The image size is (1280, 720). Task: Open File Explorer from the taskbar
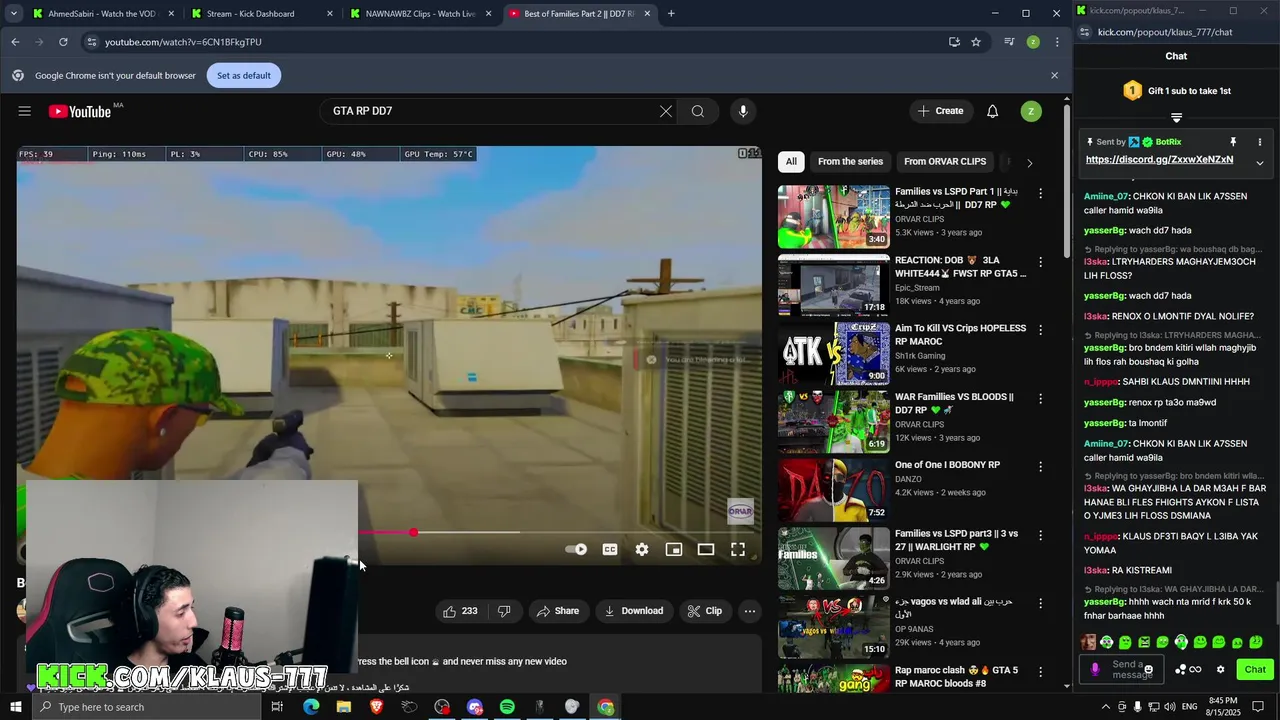[344, 707]
